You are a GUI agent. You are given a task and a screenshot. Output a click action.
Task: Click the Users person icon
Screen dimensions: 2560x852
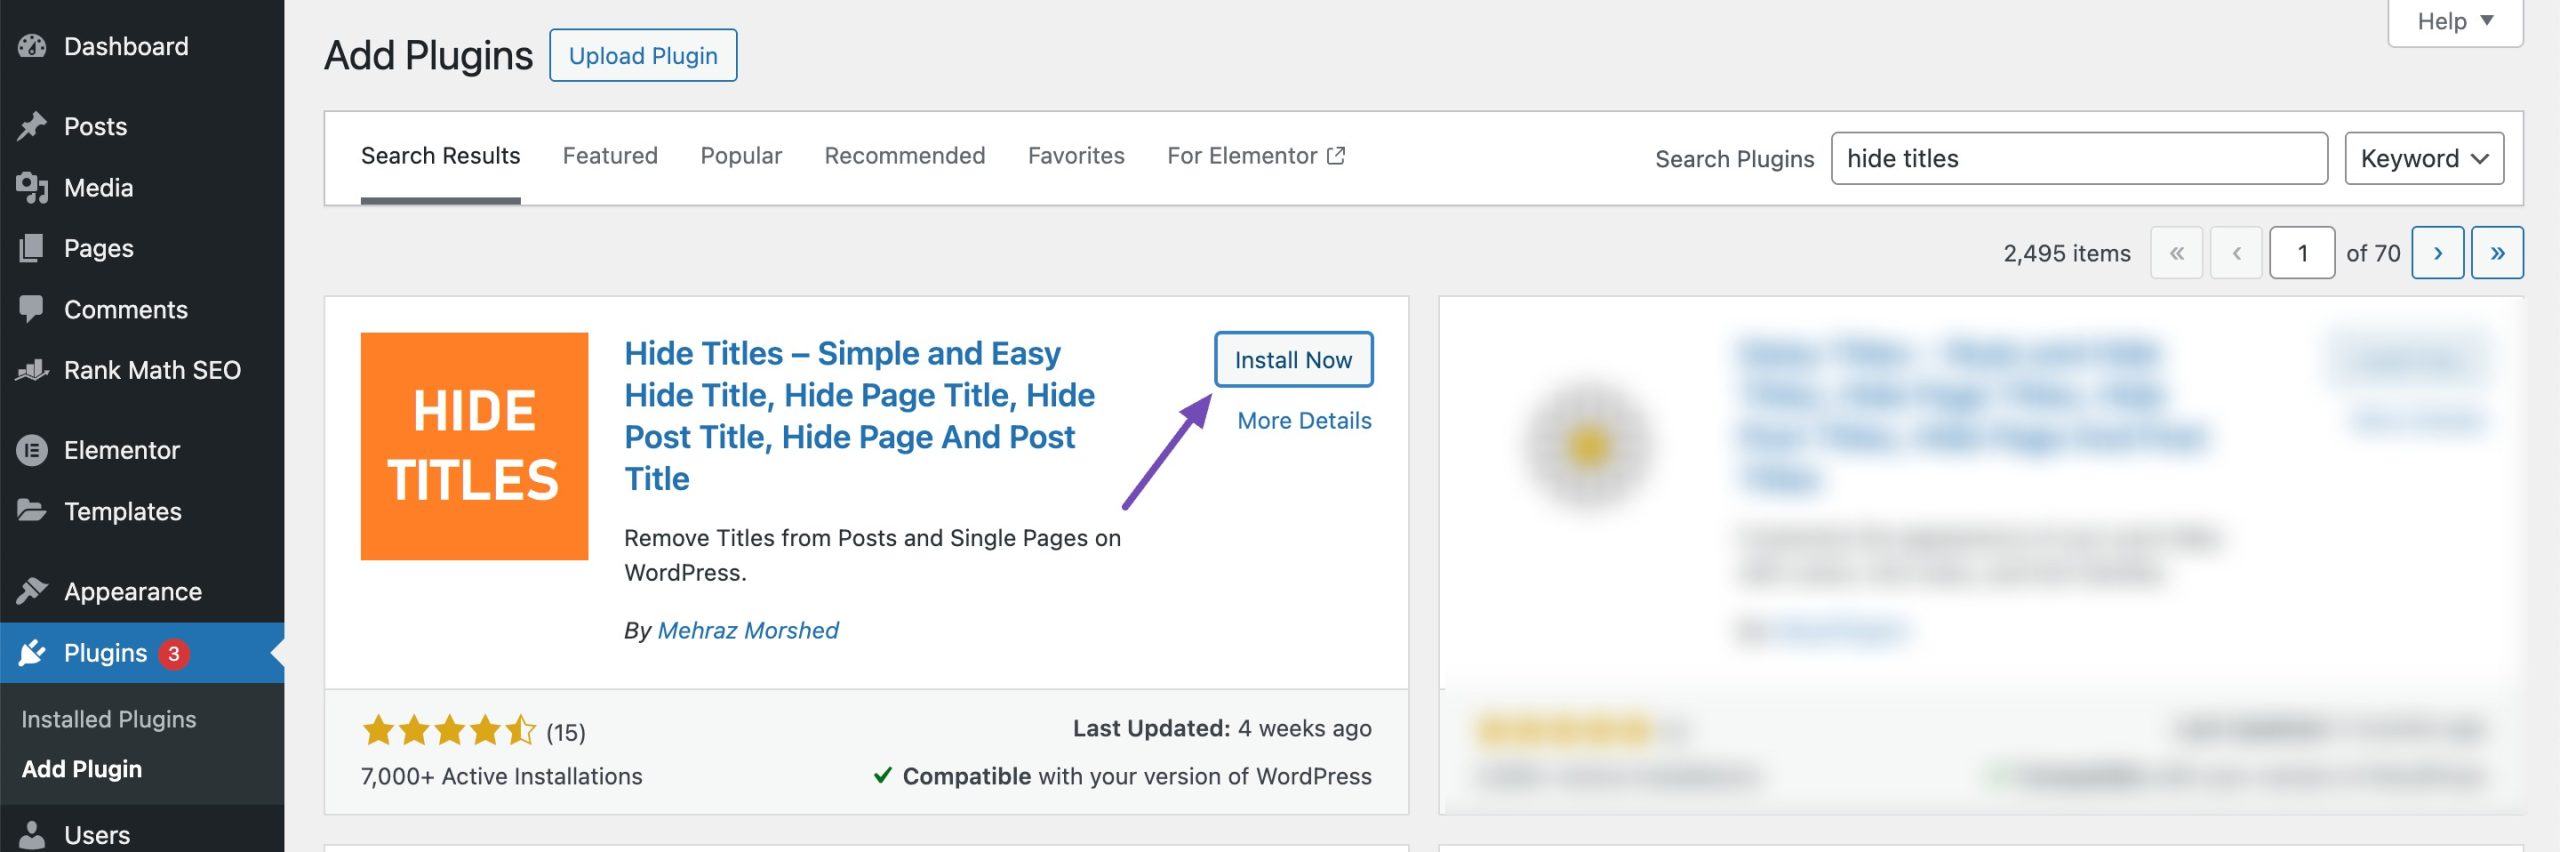pyautogui.click(x=32, y=835)
